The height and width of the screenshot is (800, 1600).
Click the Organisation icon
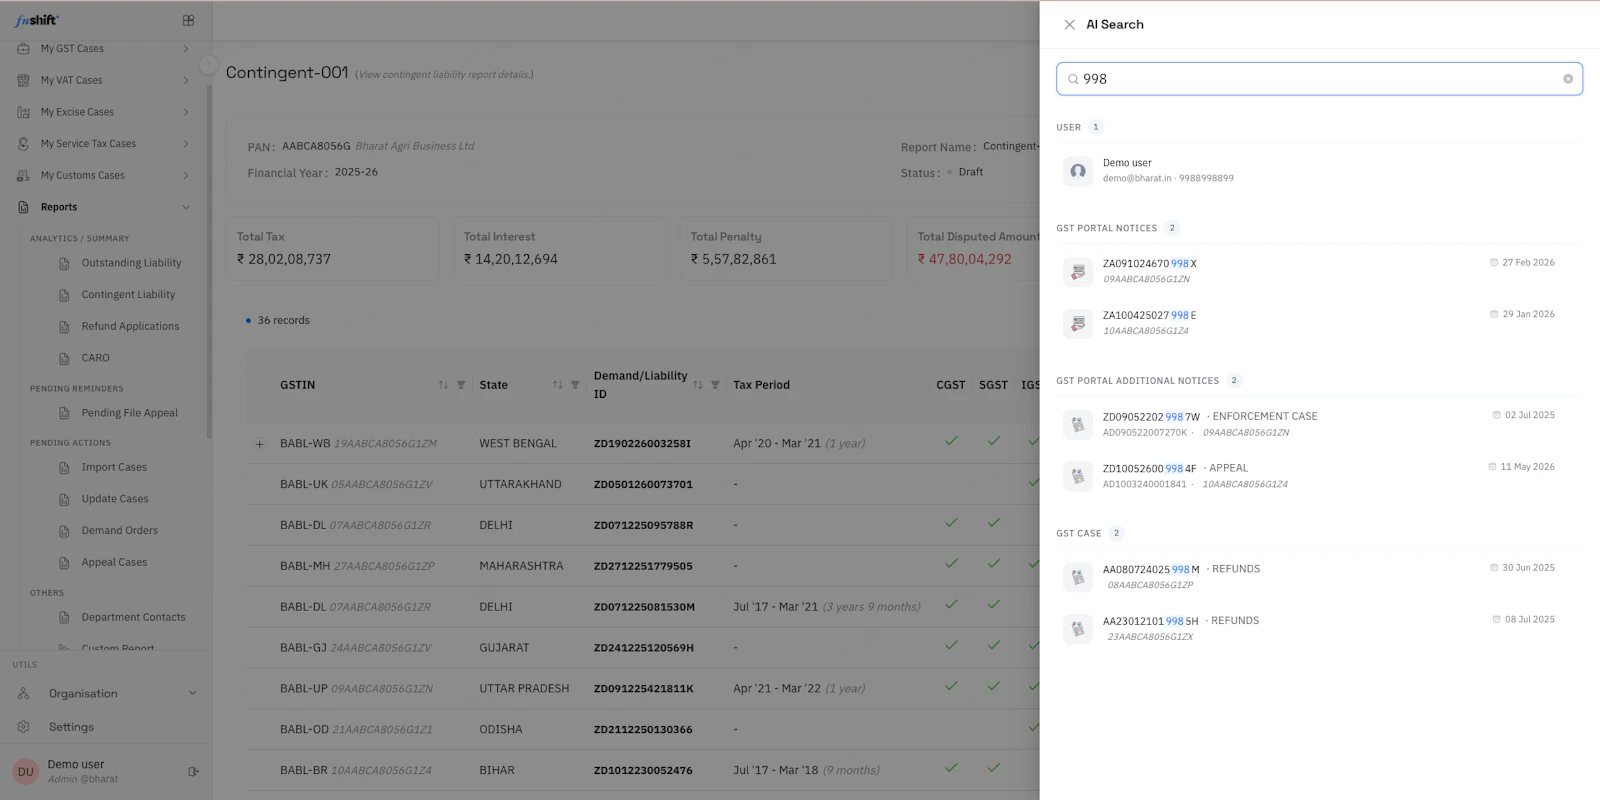coord(23,693)
